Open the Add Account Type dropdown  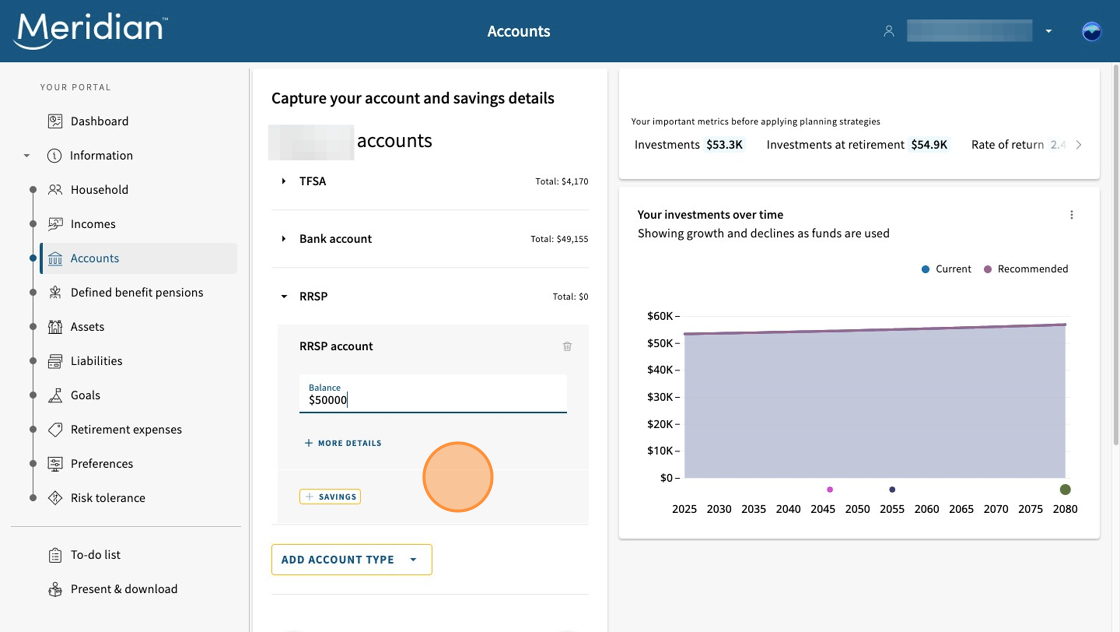(x=351, y=560)
